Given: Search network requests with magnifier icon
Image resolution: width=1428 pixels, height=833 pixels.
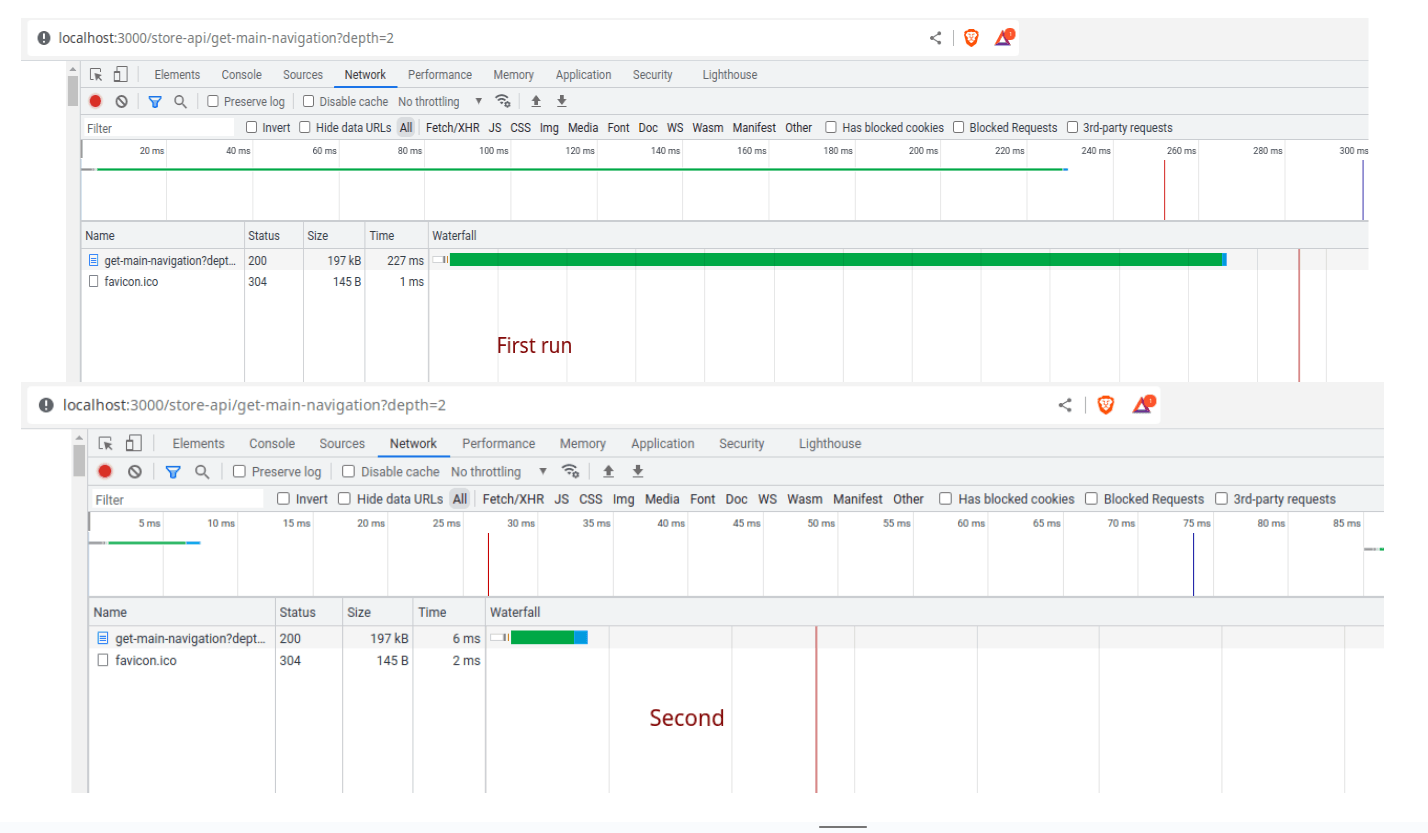Looking at the screenshot, I should tap(180, 101).
